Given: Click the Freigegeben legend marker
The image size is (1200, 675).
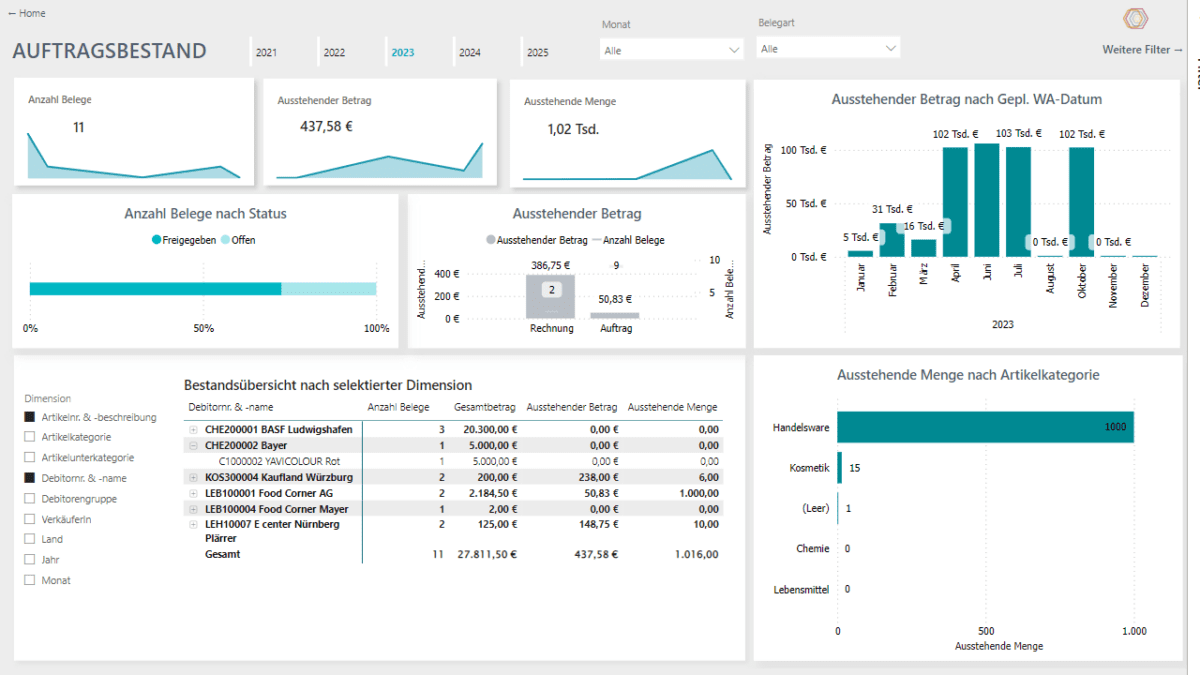Looking at the screenshot, I should (157, 240).
